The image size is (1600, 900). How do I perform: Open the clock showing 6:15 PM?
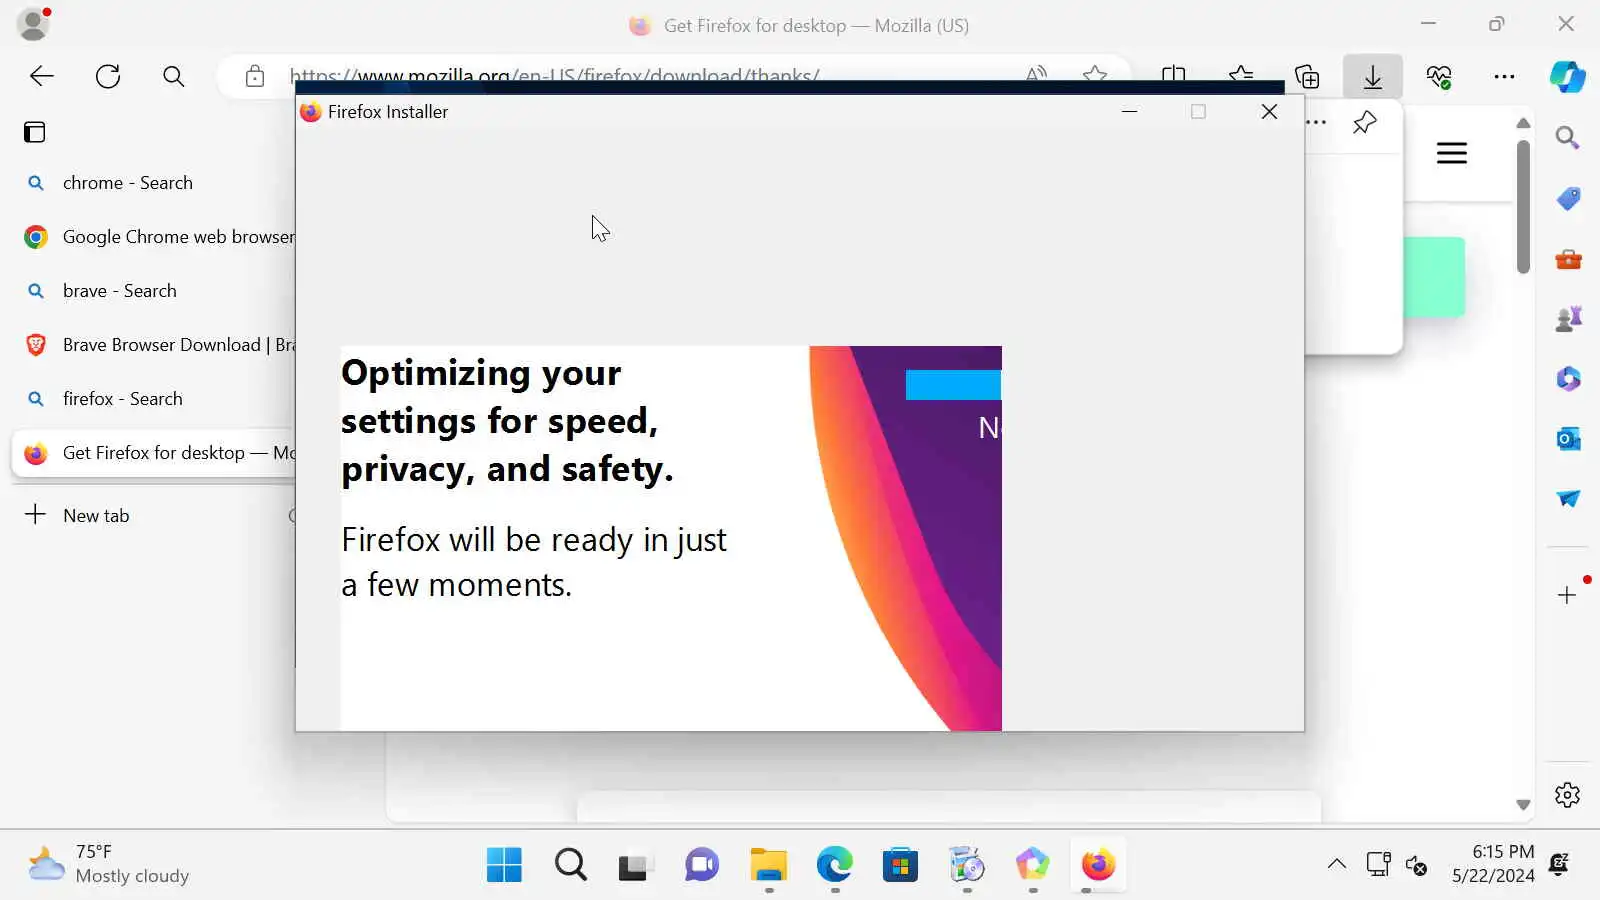click(1493, 864)
